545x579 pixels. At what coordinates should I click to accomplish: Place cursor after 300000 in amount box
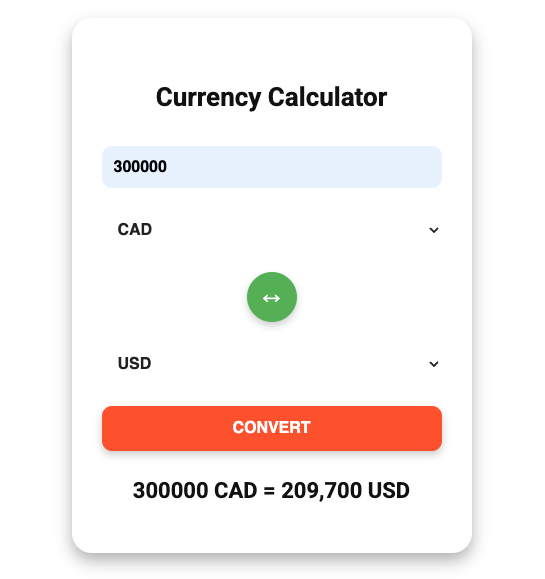[x=168, y=167]
